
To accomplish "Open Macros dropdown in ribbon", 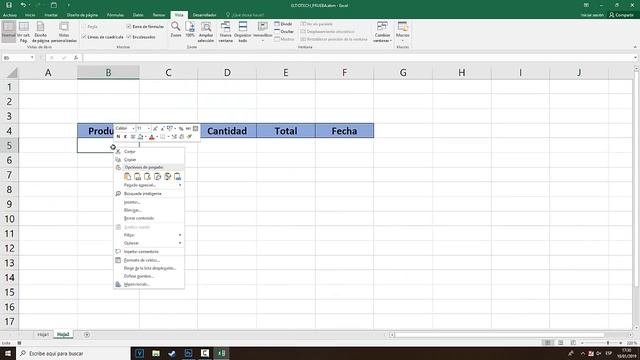I will [402, 32].
